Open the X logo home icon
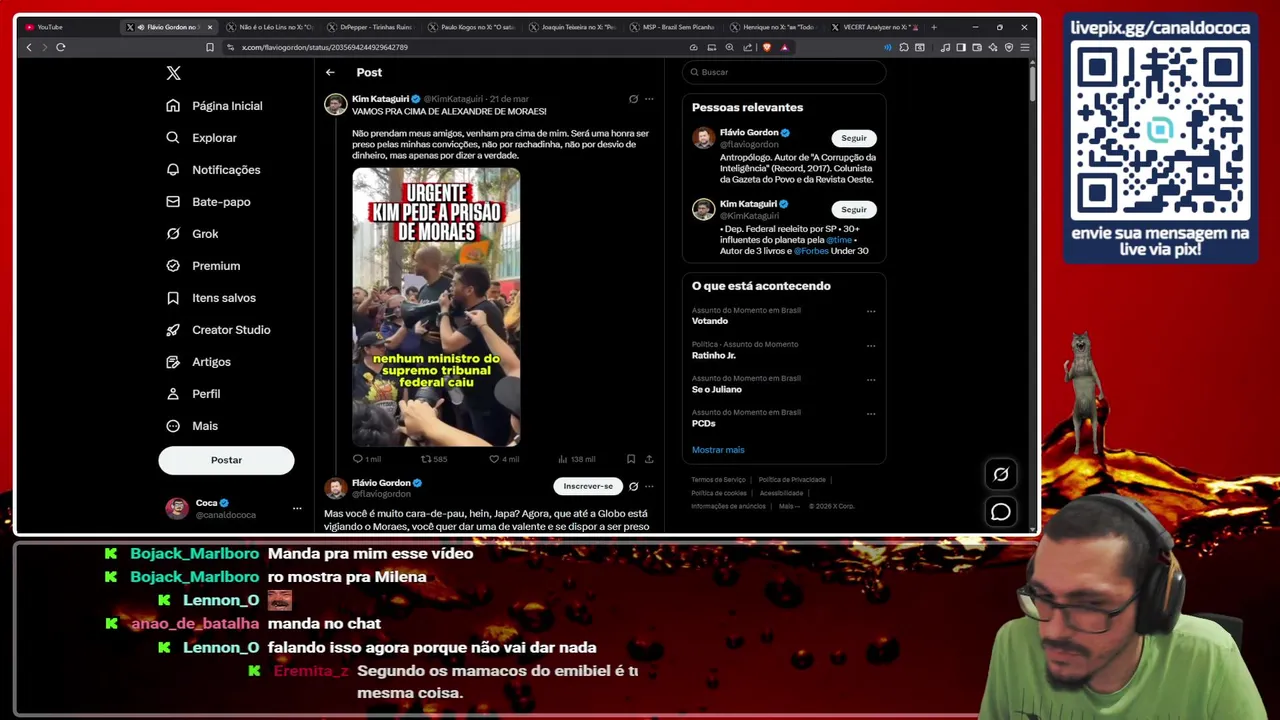 [173, 73]
